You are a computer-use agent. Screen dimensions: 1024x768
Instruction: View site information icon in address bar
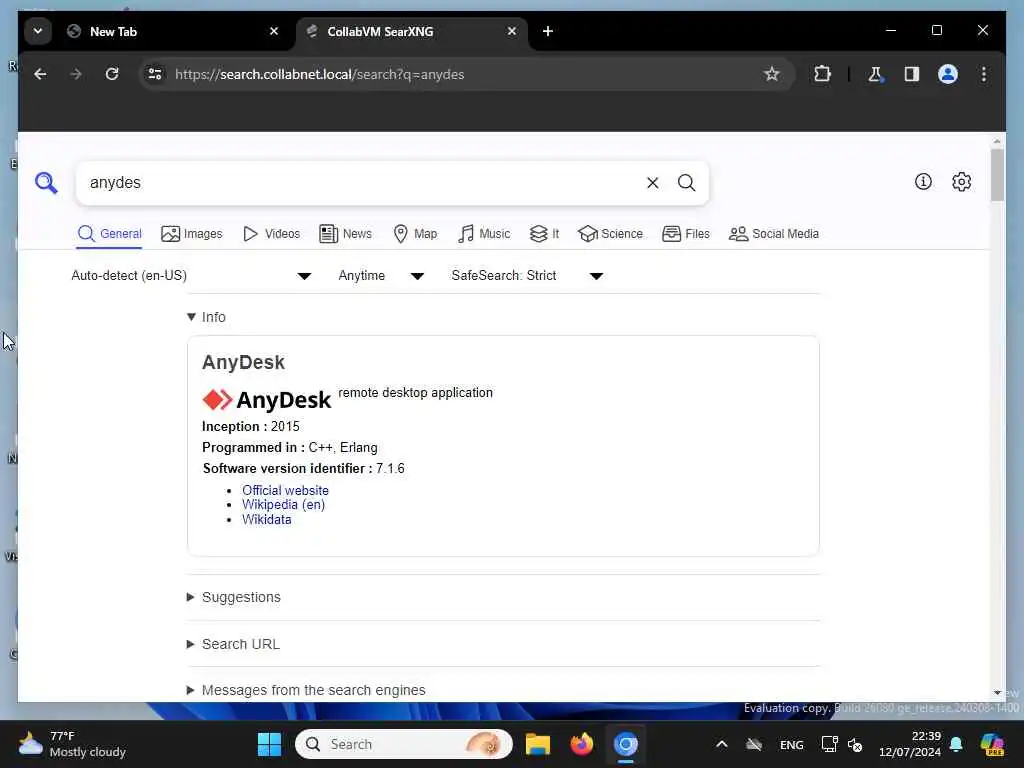tap(155, 74)
